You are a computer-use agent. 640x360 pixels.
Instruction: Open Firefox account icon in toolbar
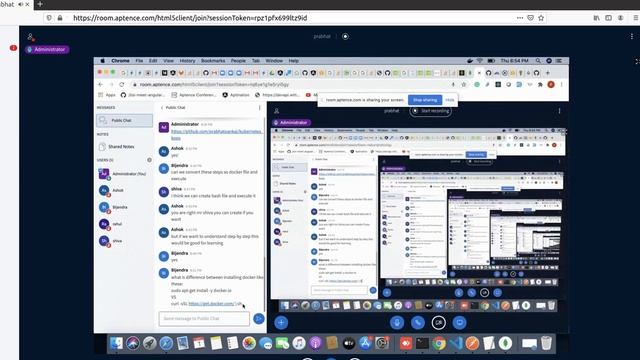tap(620, 18)
